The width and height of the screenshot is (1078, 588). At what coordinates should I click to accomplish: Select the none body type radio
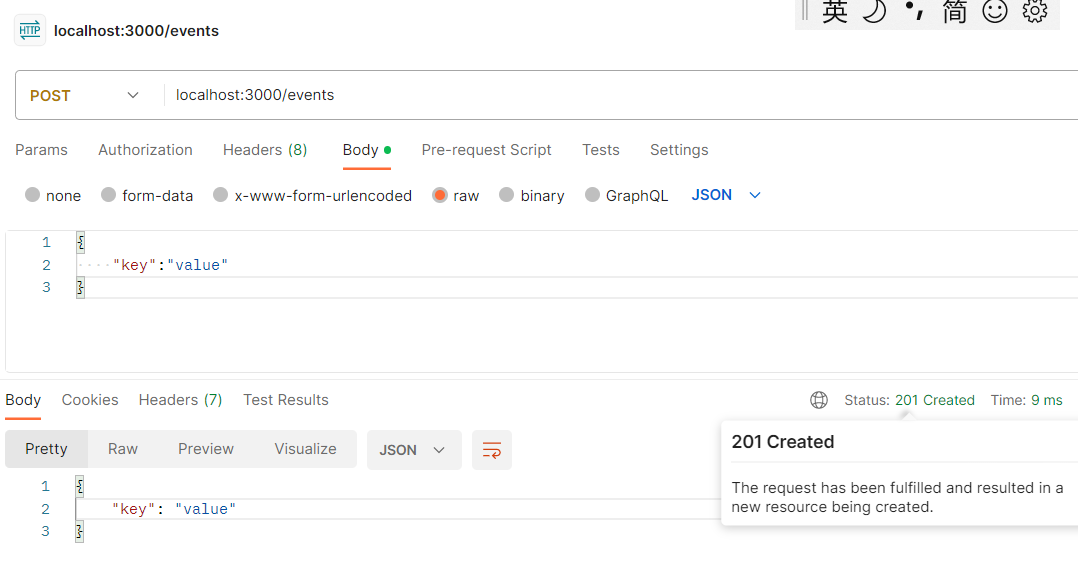pos(33,196)
